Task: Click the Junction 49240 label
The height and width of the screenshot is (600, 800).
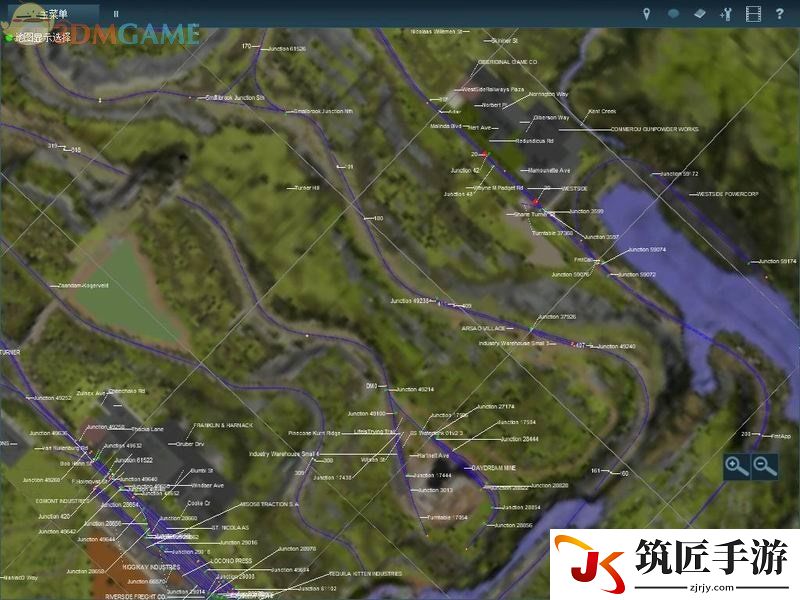Action: 616,346
